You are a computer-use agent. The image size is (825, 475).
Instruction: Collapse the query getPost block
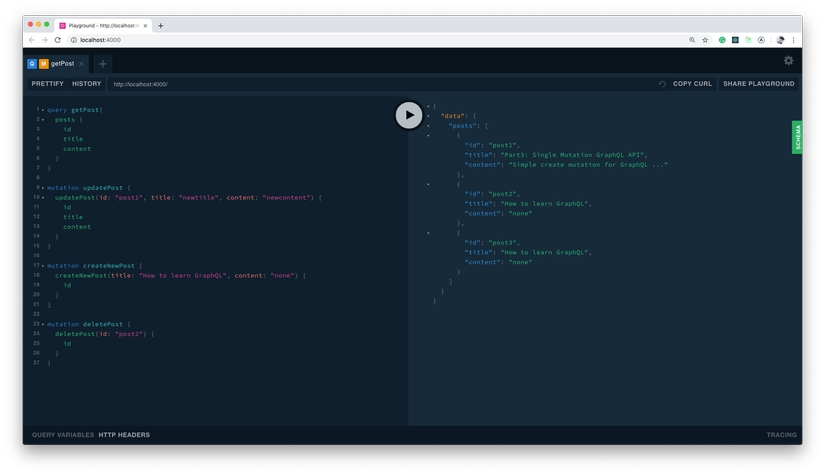pos(43,110)
